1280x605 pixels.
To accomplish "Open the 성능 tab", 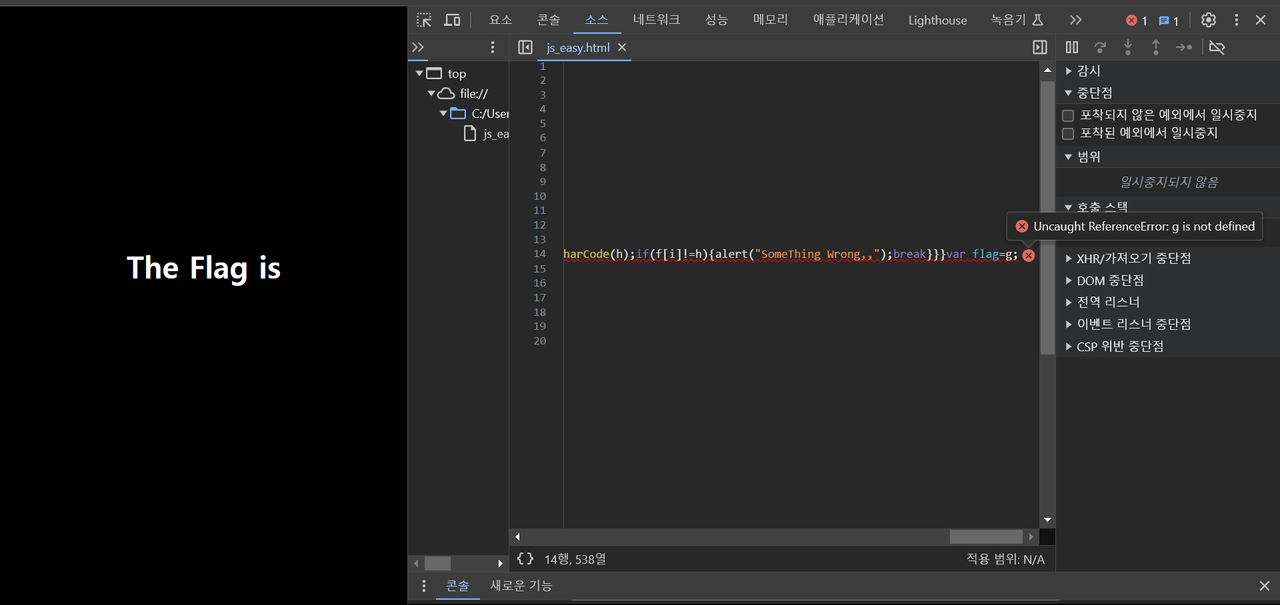I will pos(716,20).
